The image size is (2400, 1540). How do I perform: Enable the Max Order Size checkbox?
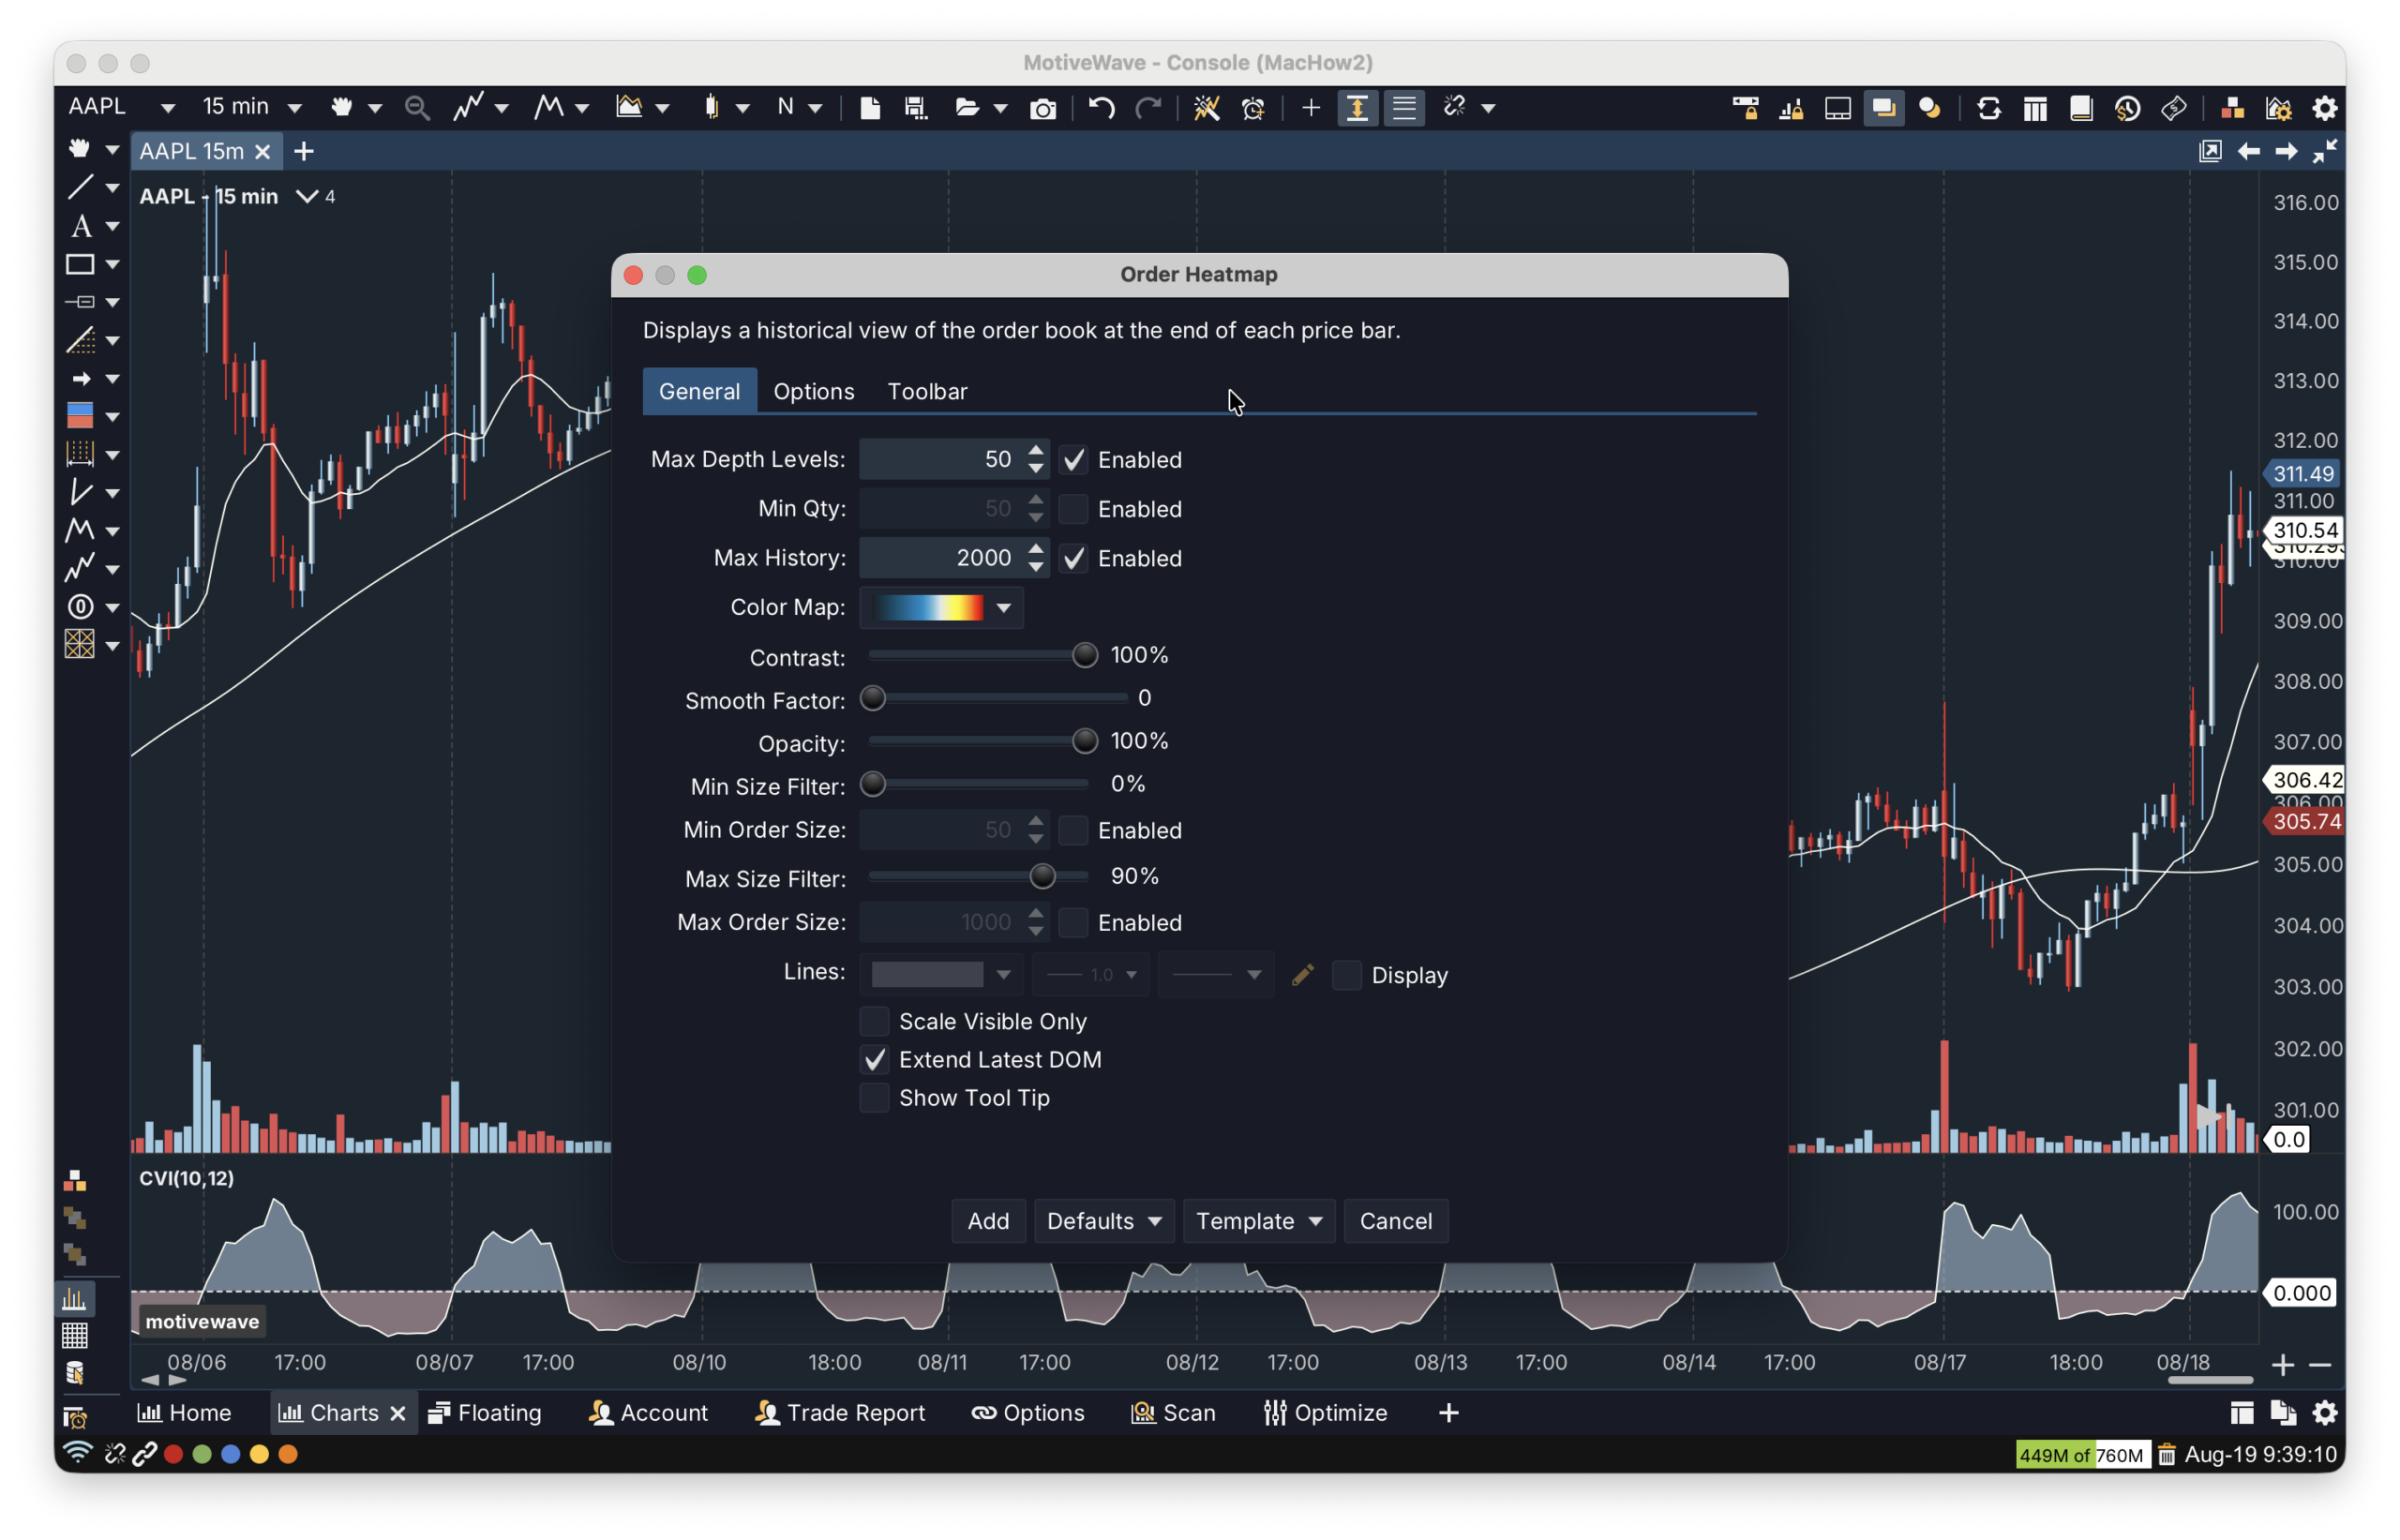point(1073,922)
